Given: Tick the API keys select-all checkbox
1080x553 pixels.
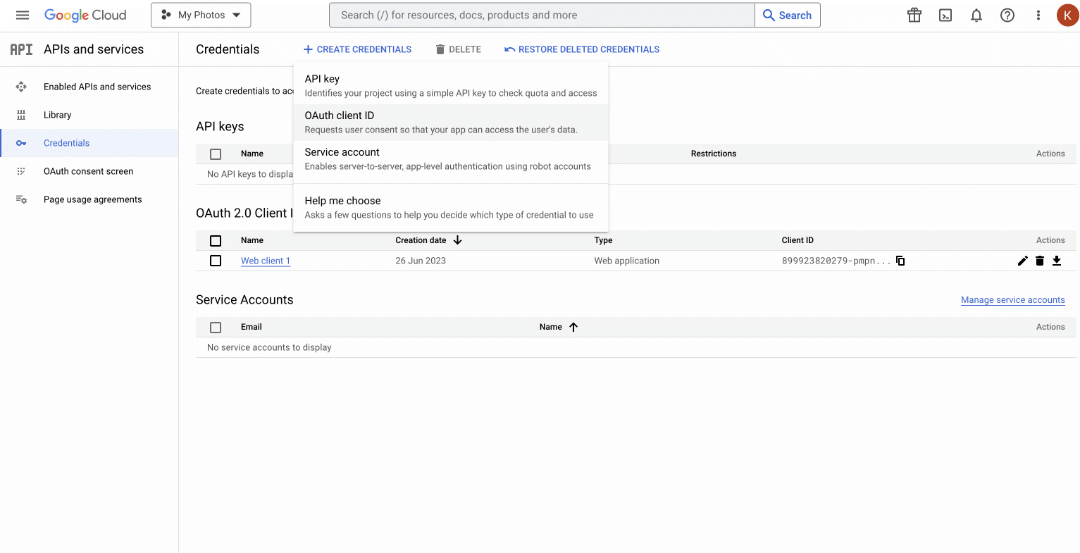Looking at the screenshot, I should (216, 154).
